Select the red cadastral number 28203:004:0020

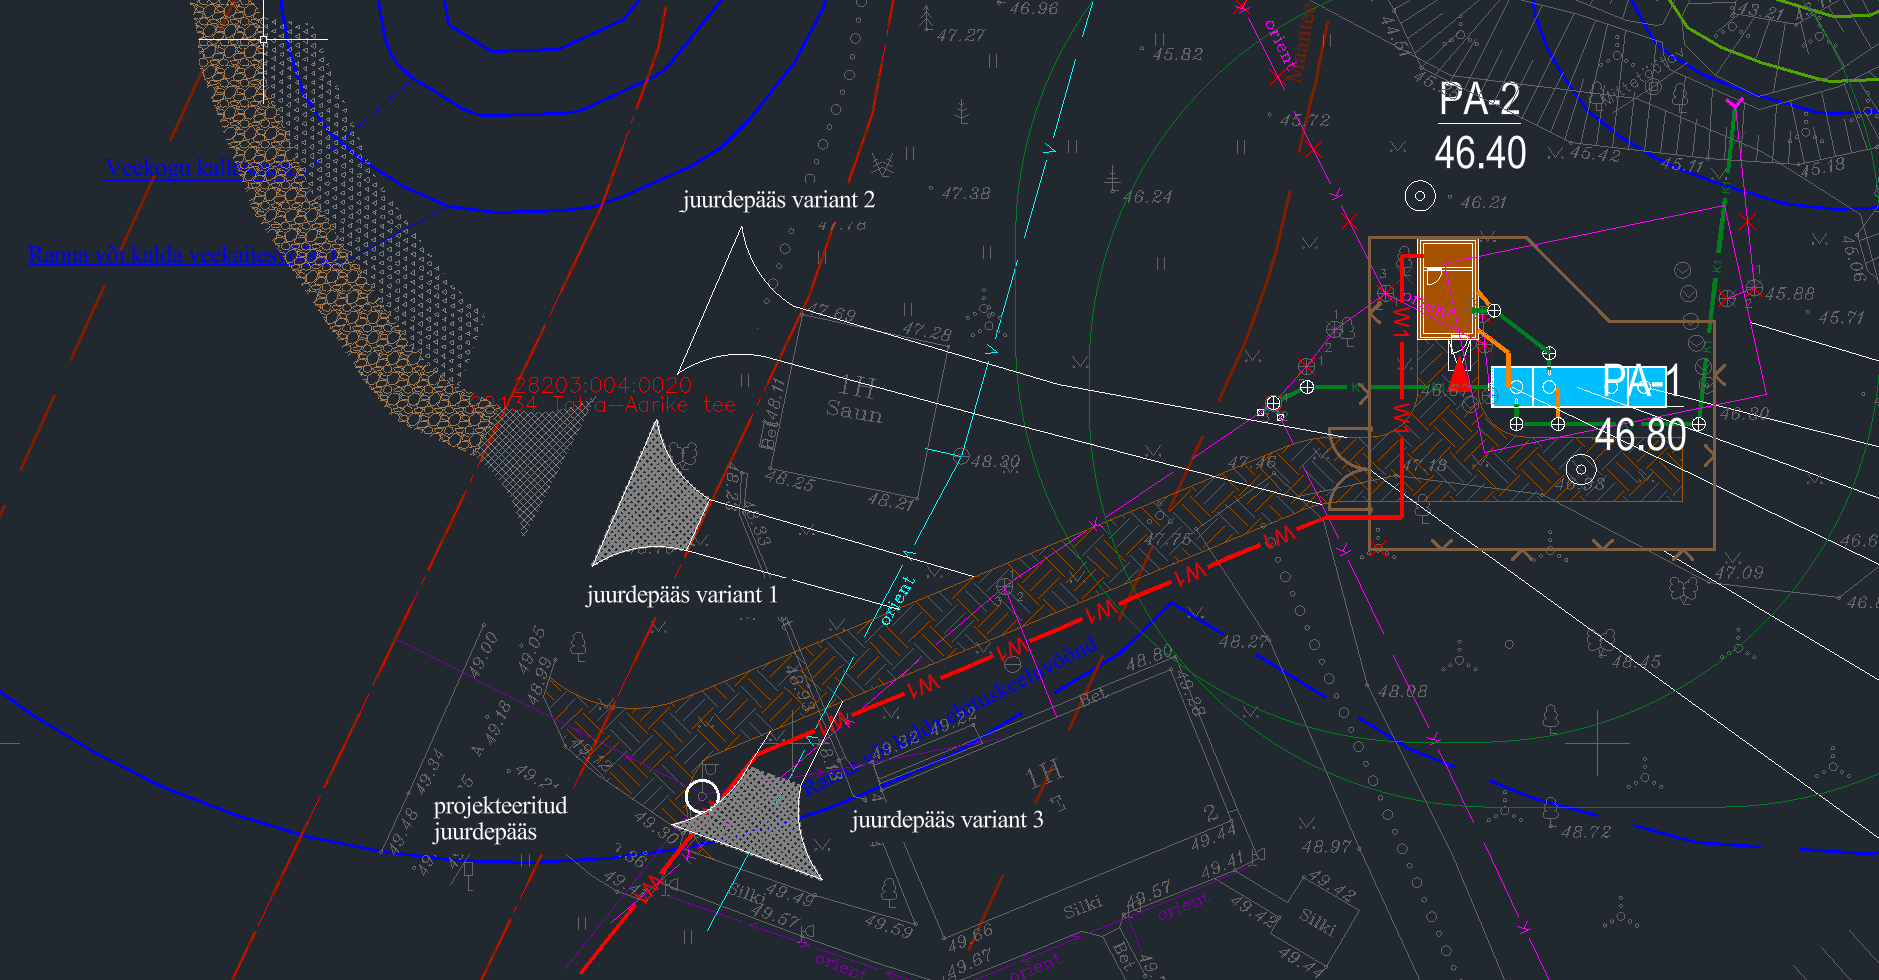tap(602, 385)
